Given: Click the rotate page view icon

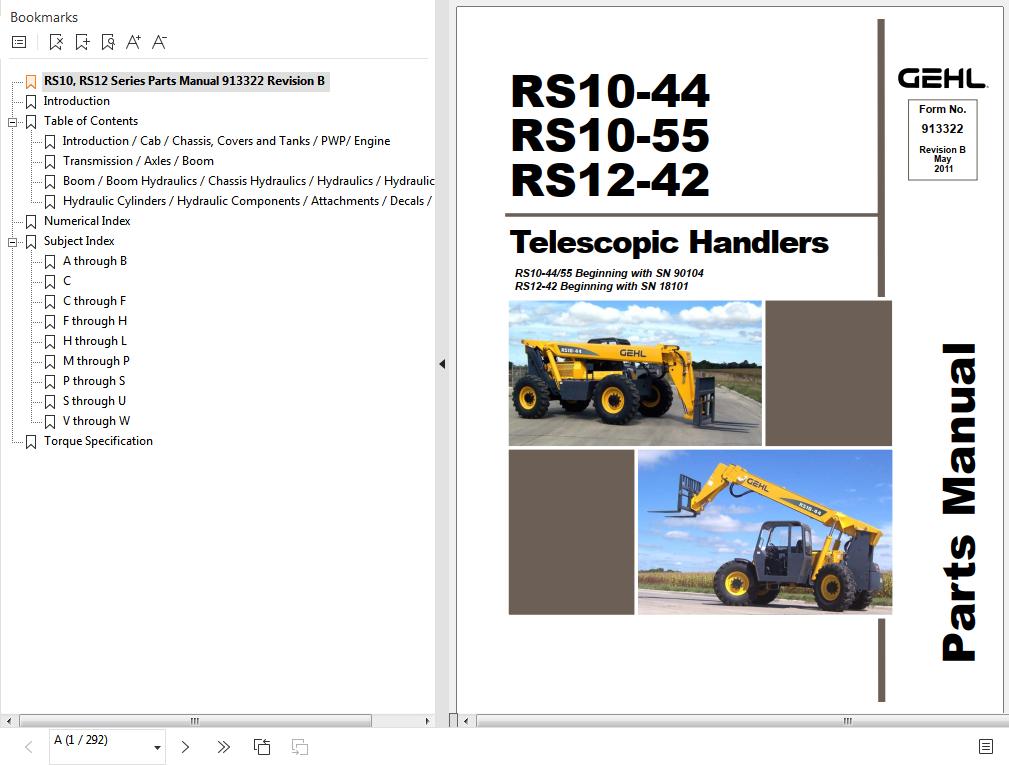Looking at the screenshot, I should pos(262,747).
